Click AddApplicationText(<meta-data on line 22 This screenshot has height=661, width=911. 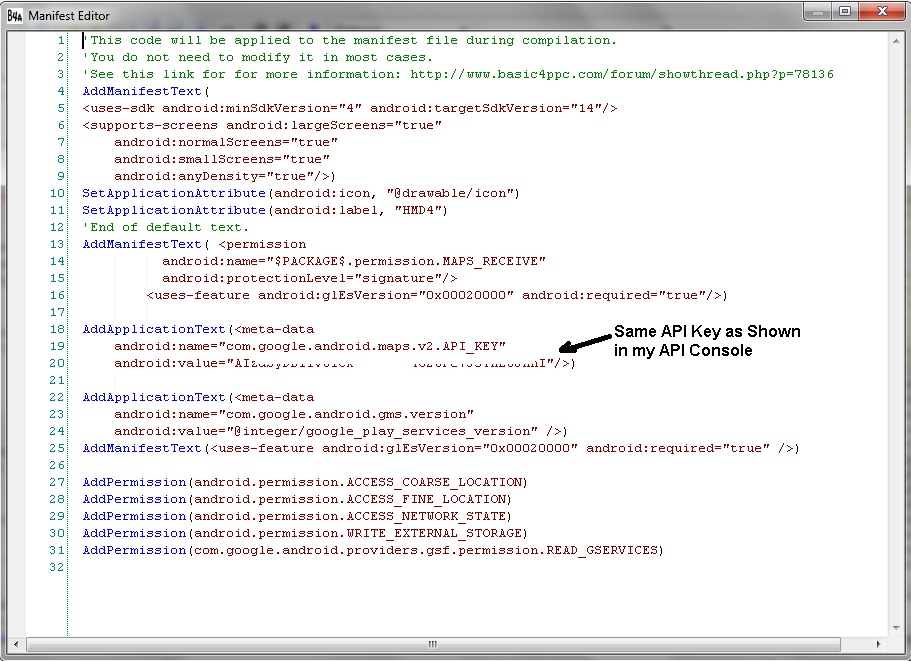coord(198,397)
